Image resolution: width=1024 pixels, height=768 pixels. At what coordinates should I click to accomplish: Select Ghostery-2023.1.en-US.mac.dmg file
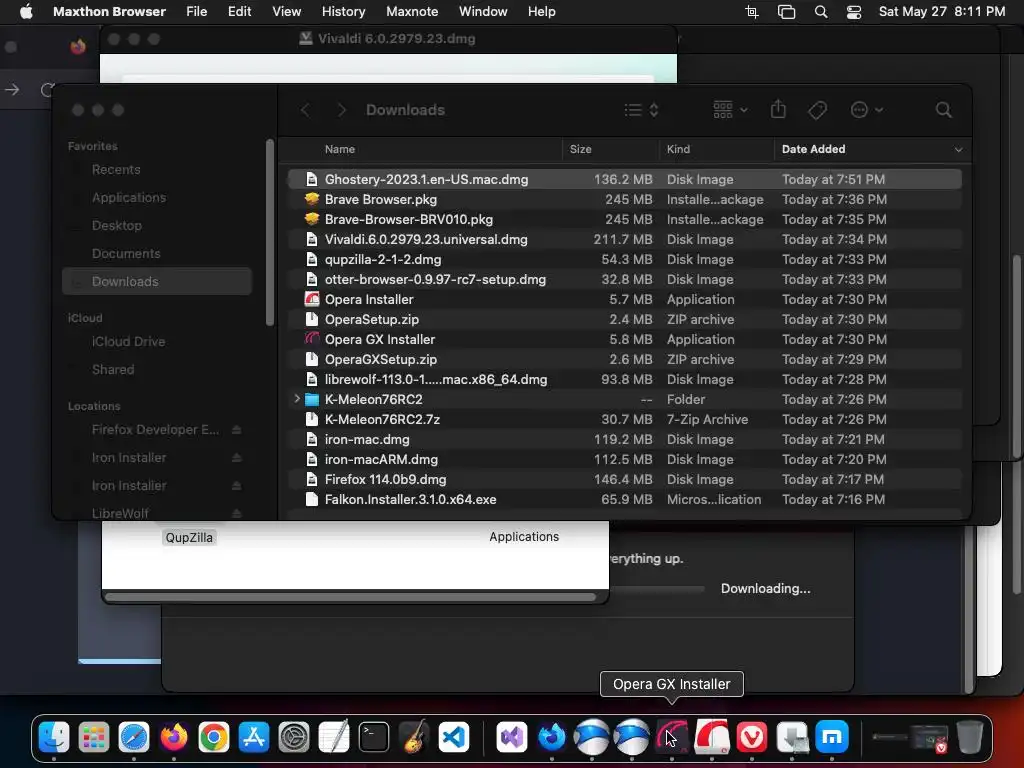point(625,179)
